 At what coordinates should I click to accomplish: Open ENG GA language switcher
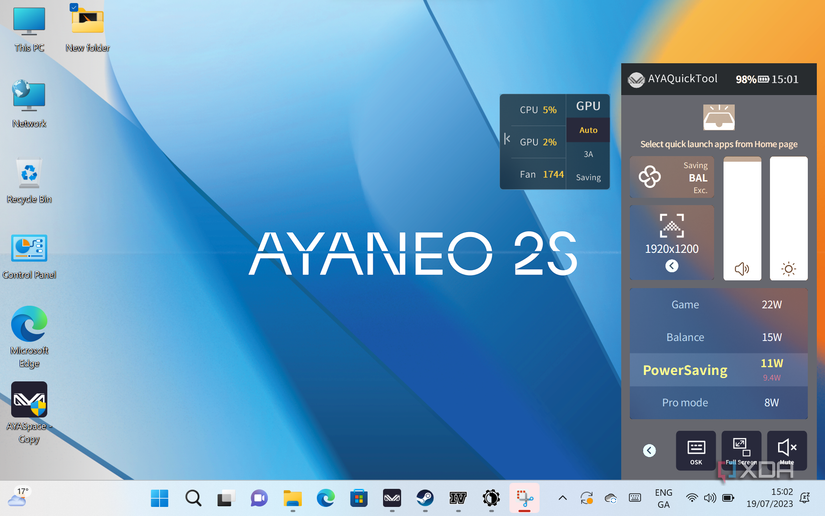point(663,498)
